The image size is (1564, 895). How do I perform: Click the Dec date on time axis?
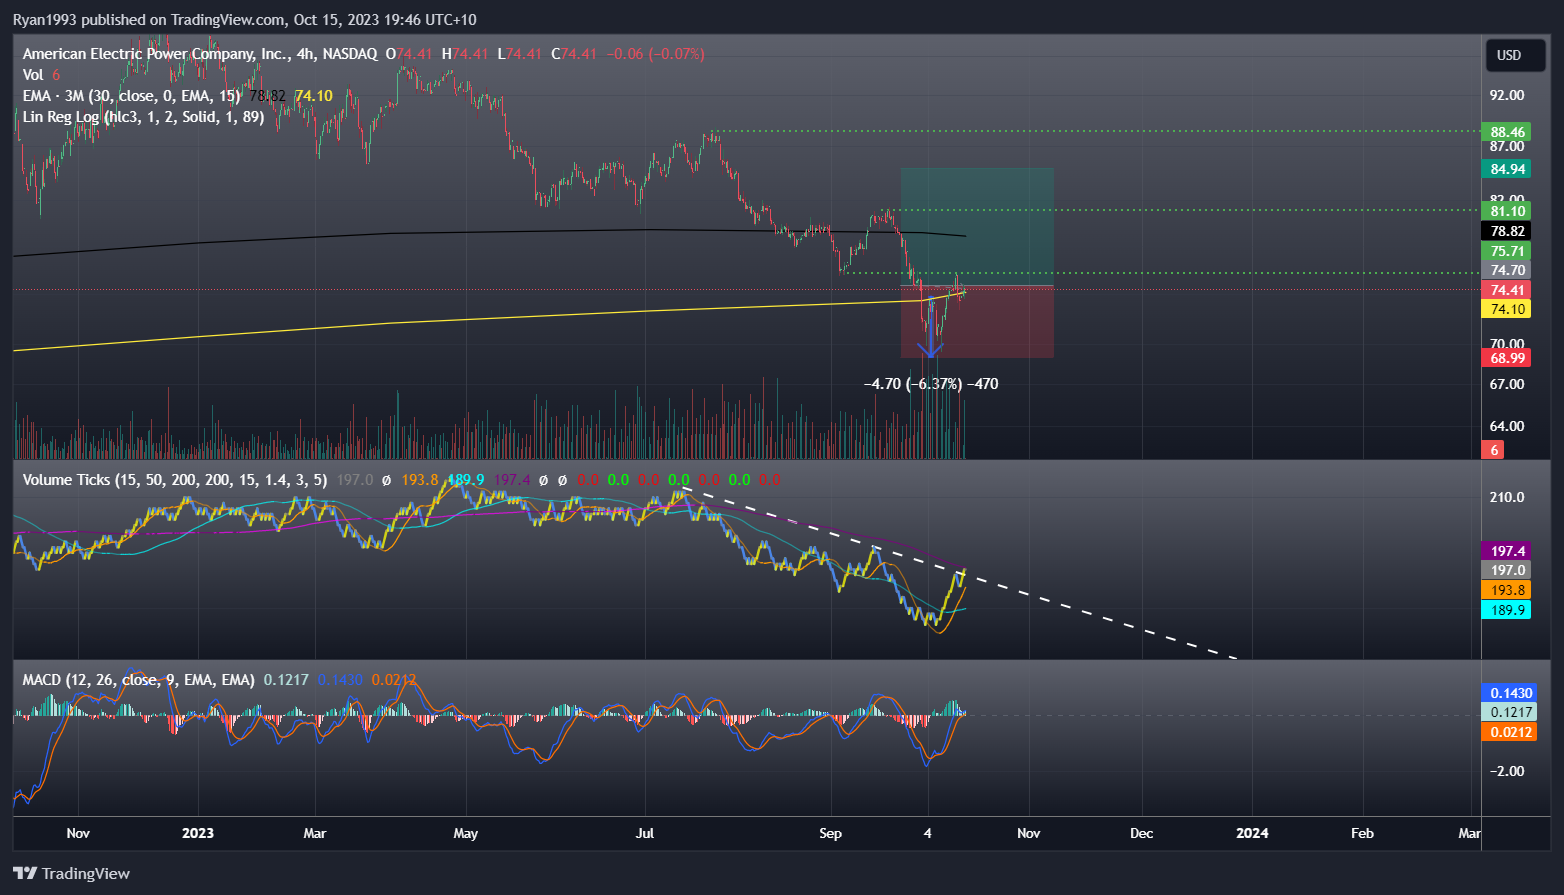pyautogui.click(x=1141, y=833)
